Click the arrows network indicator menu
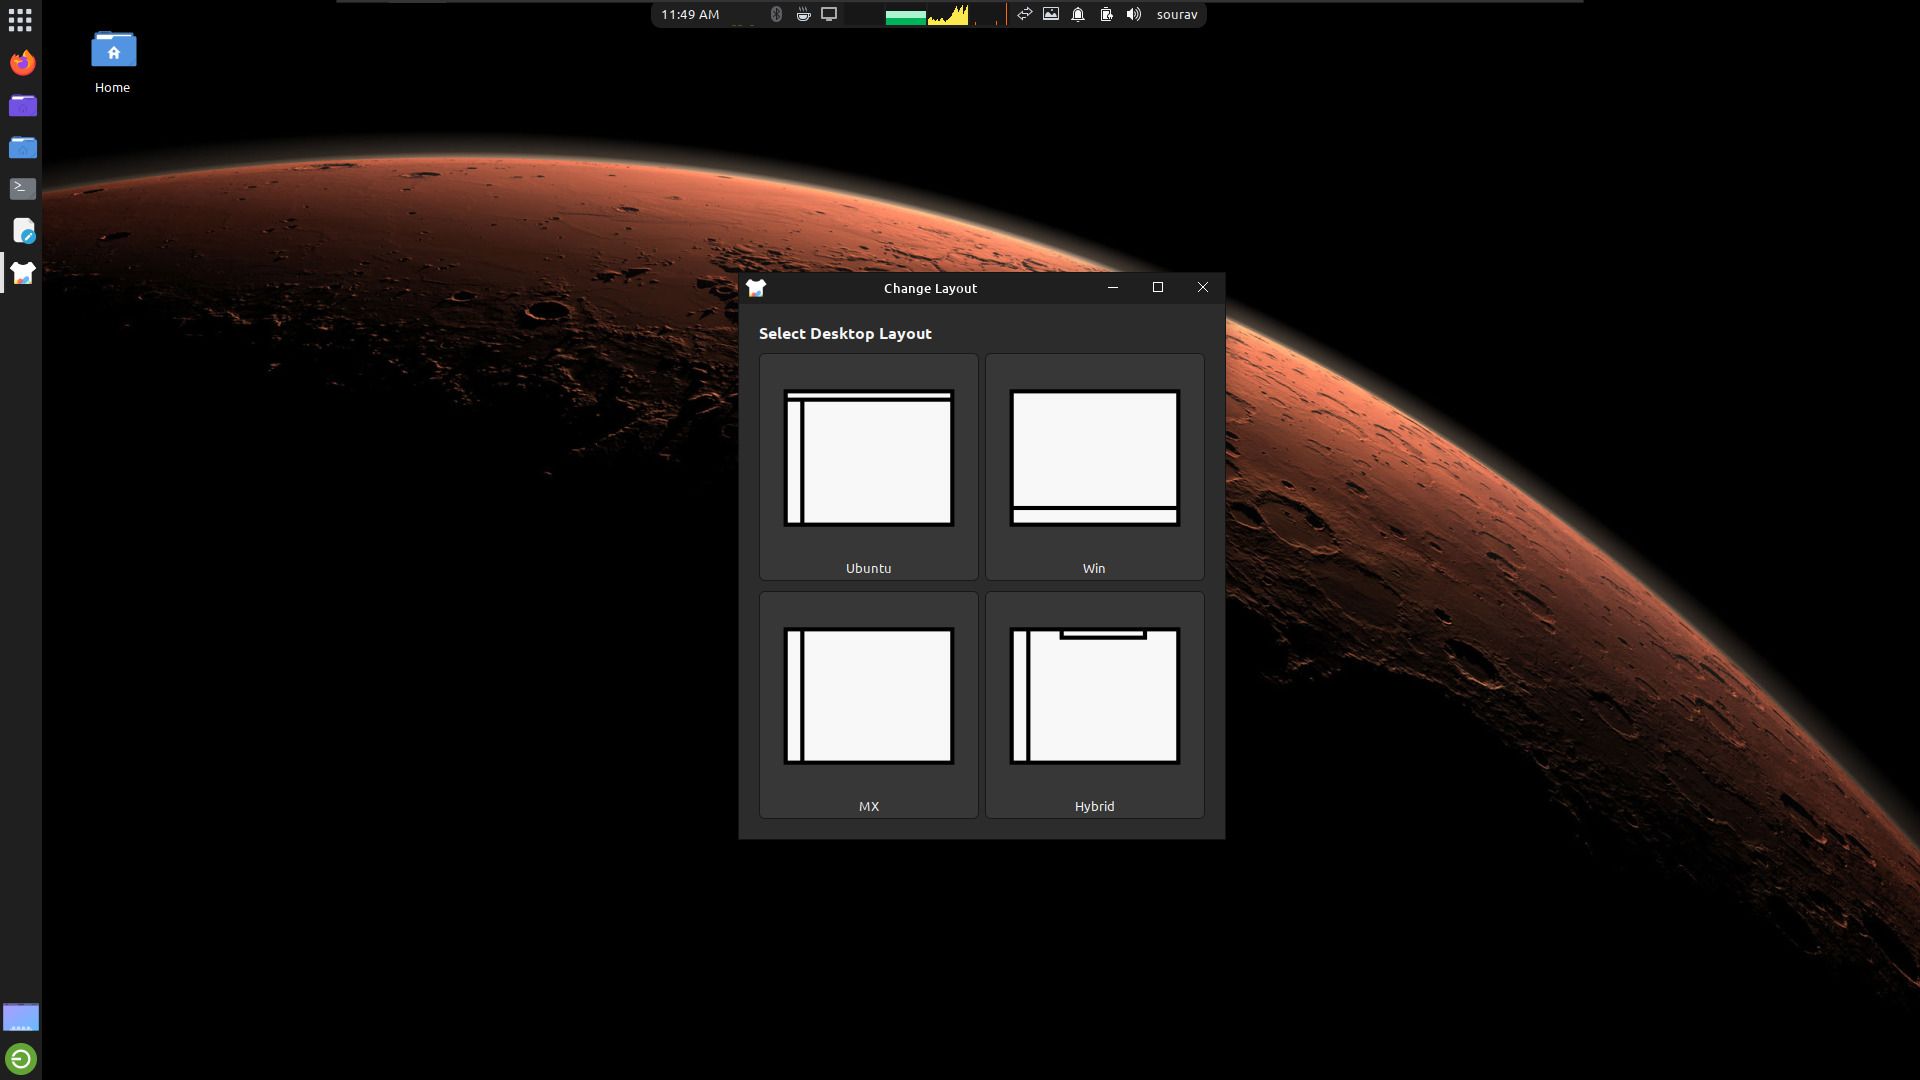 click(x=1024, y=14)
